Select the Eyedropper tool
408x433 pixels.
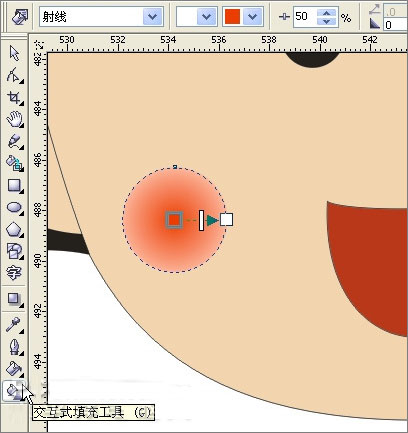coord(14,325)
